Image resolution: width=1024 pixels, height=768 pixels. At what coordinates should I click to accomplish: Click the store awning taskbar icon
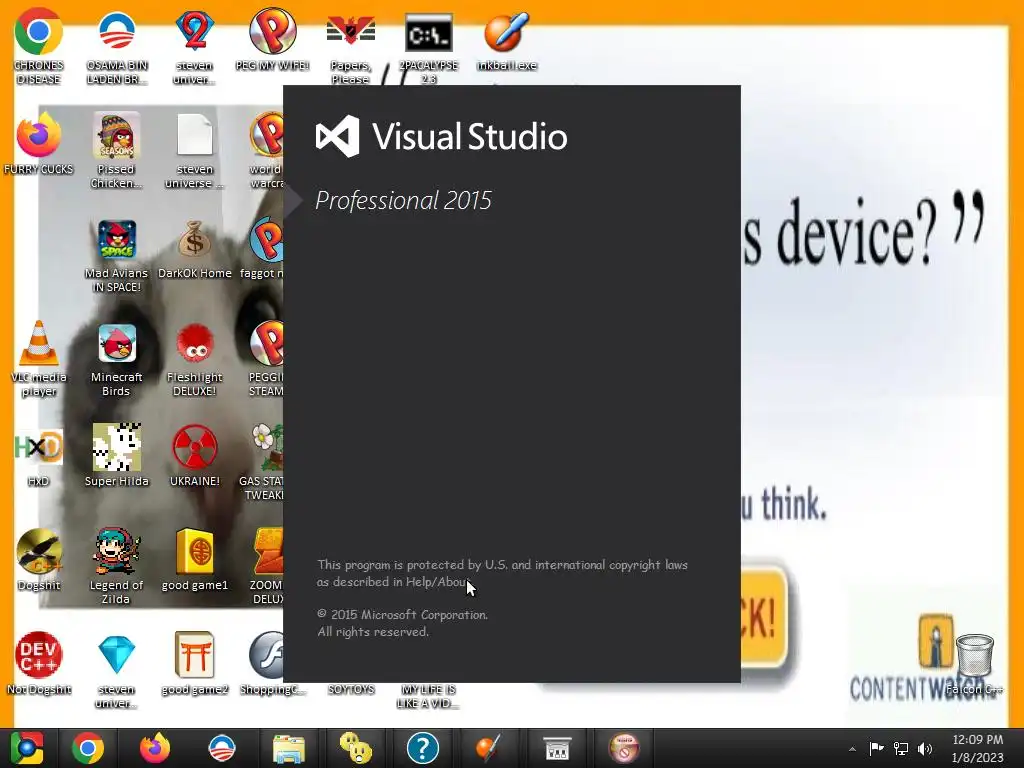coord(557,748)
